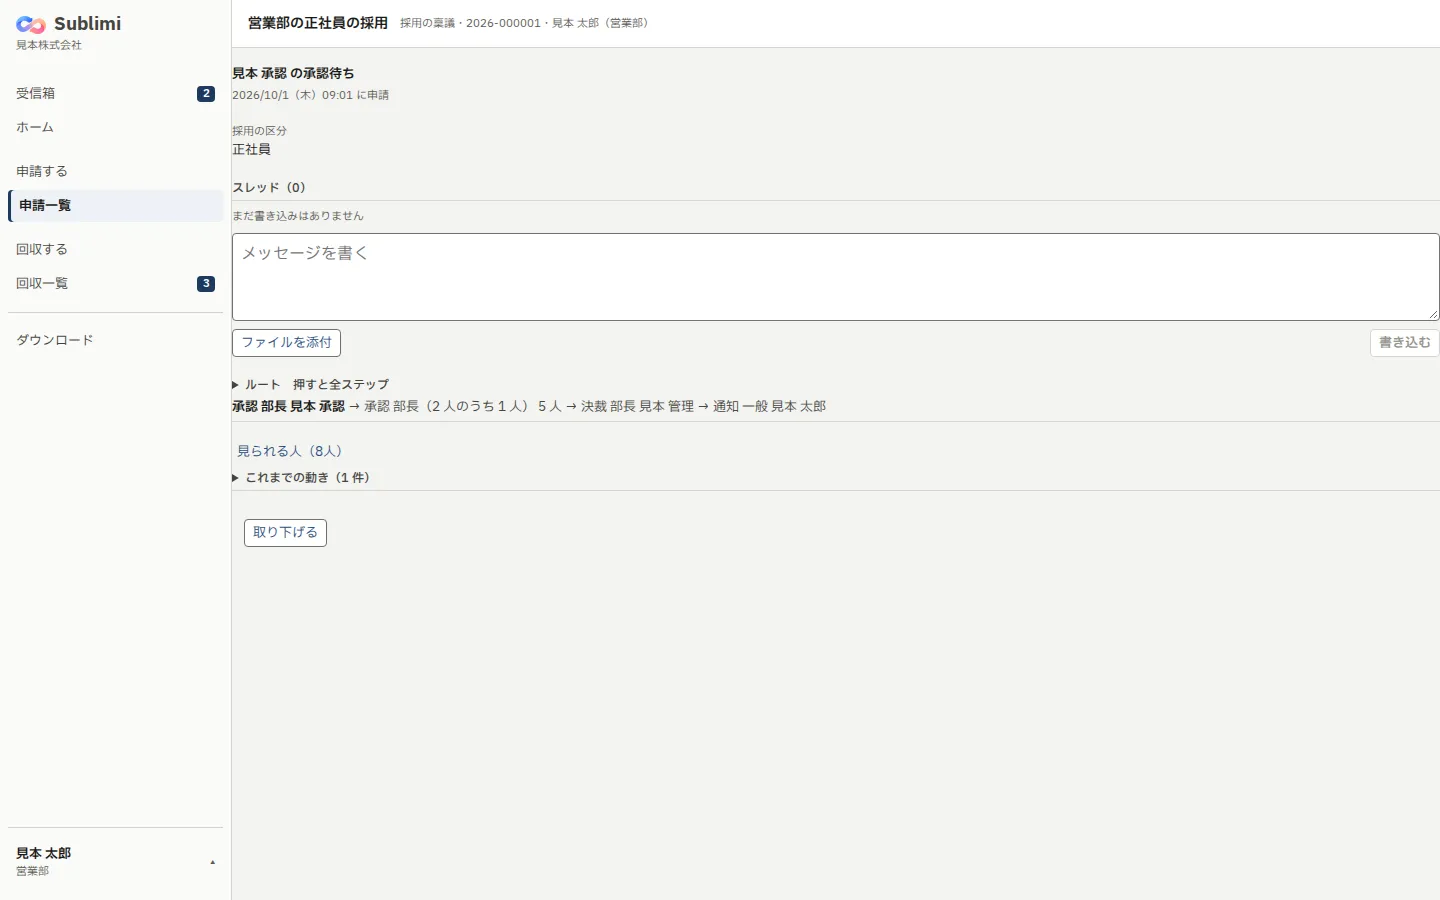Select 申請一覧 in the sidebar
The height and width of the screenshot is (900, 1440).
point(115,205)
